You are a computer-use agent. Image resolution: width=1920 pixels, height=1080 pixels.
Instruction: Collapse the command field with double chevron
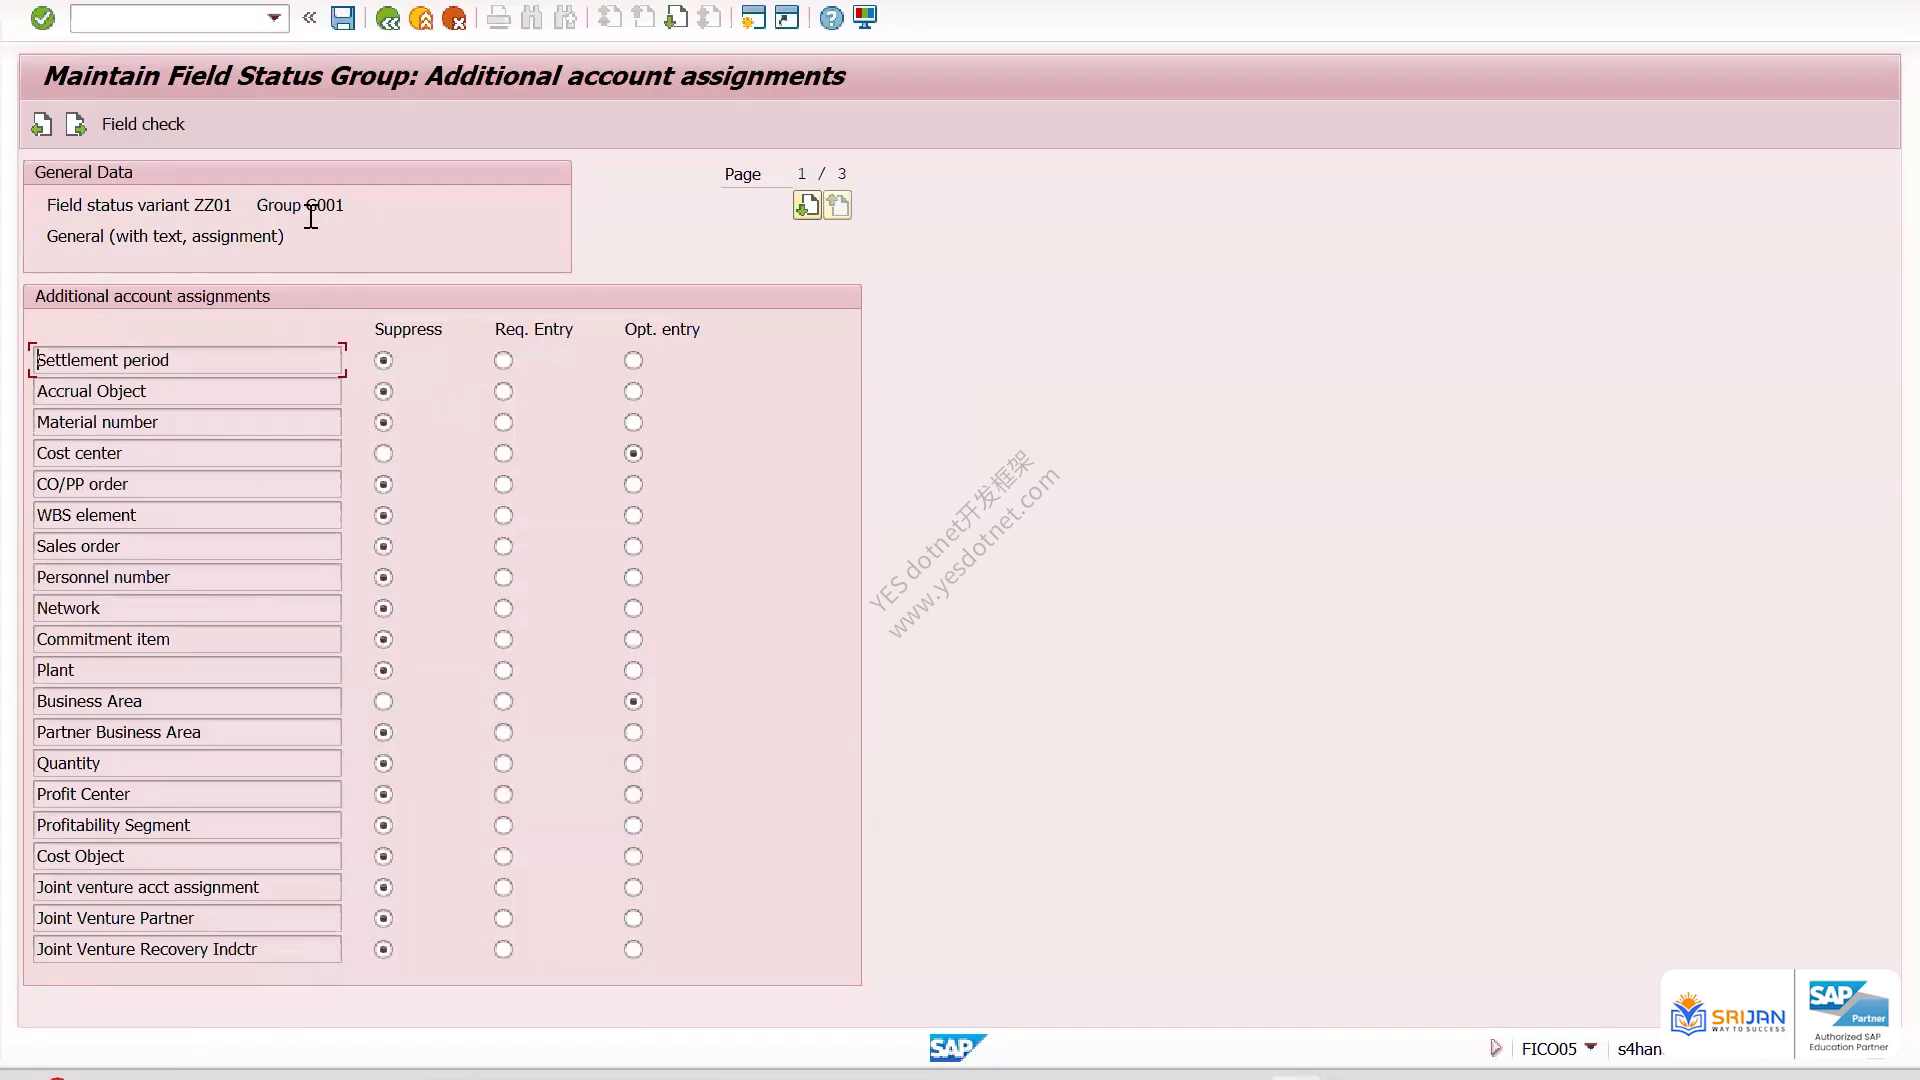point(309,17)
